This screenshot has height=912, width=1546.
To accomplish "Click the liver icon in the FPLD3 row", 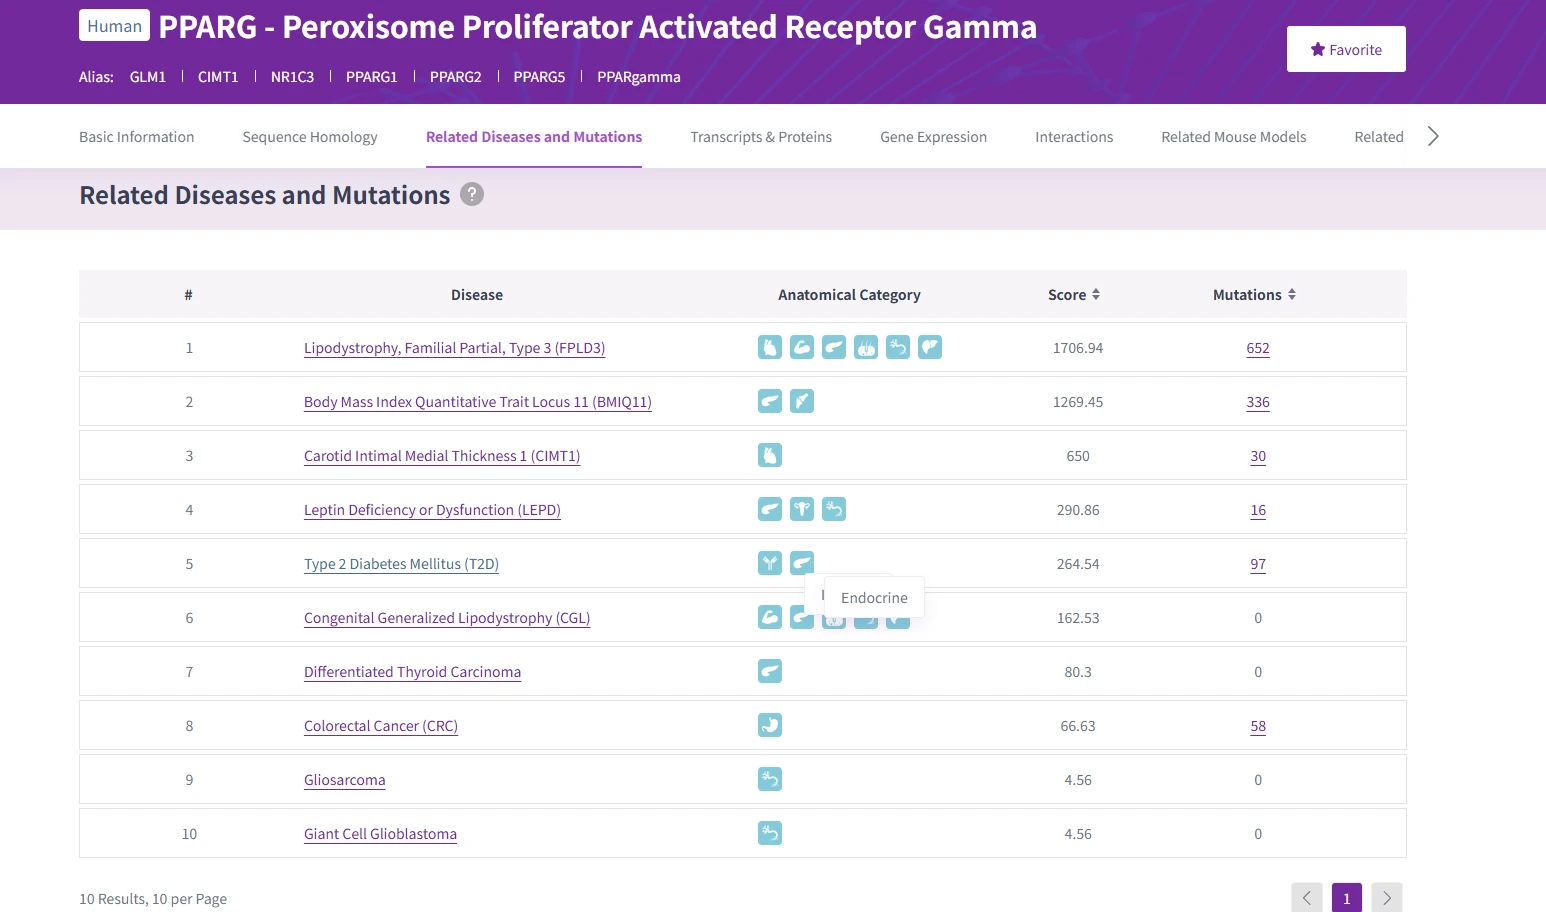I will click(x=930, y=347).
